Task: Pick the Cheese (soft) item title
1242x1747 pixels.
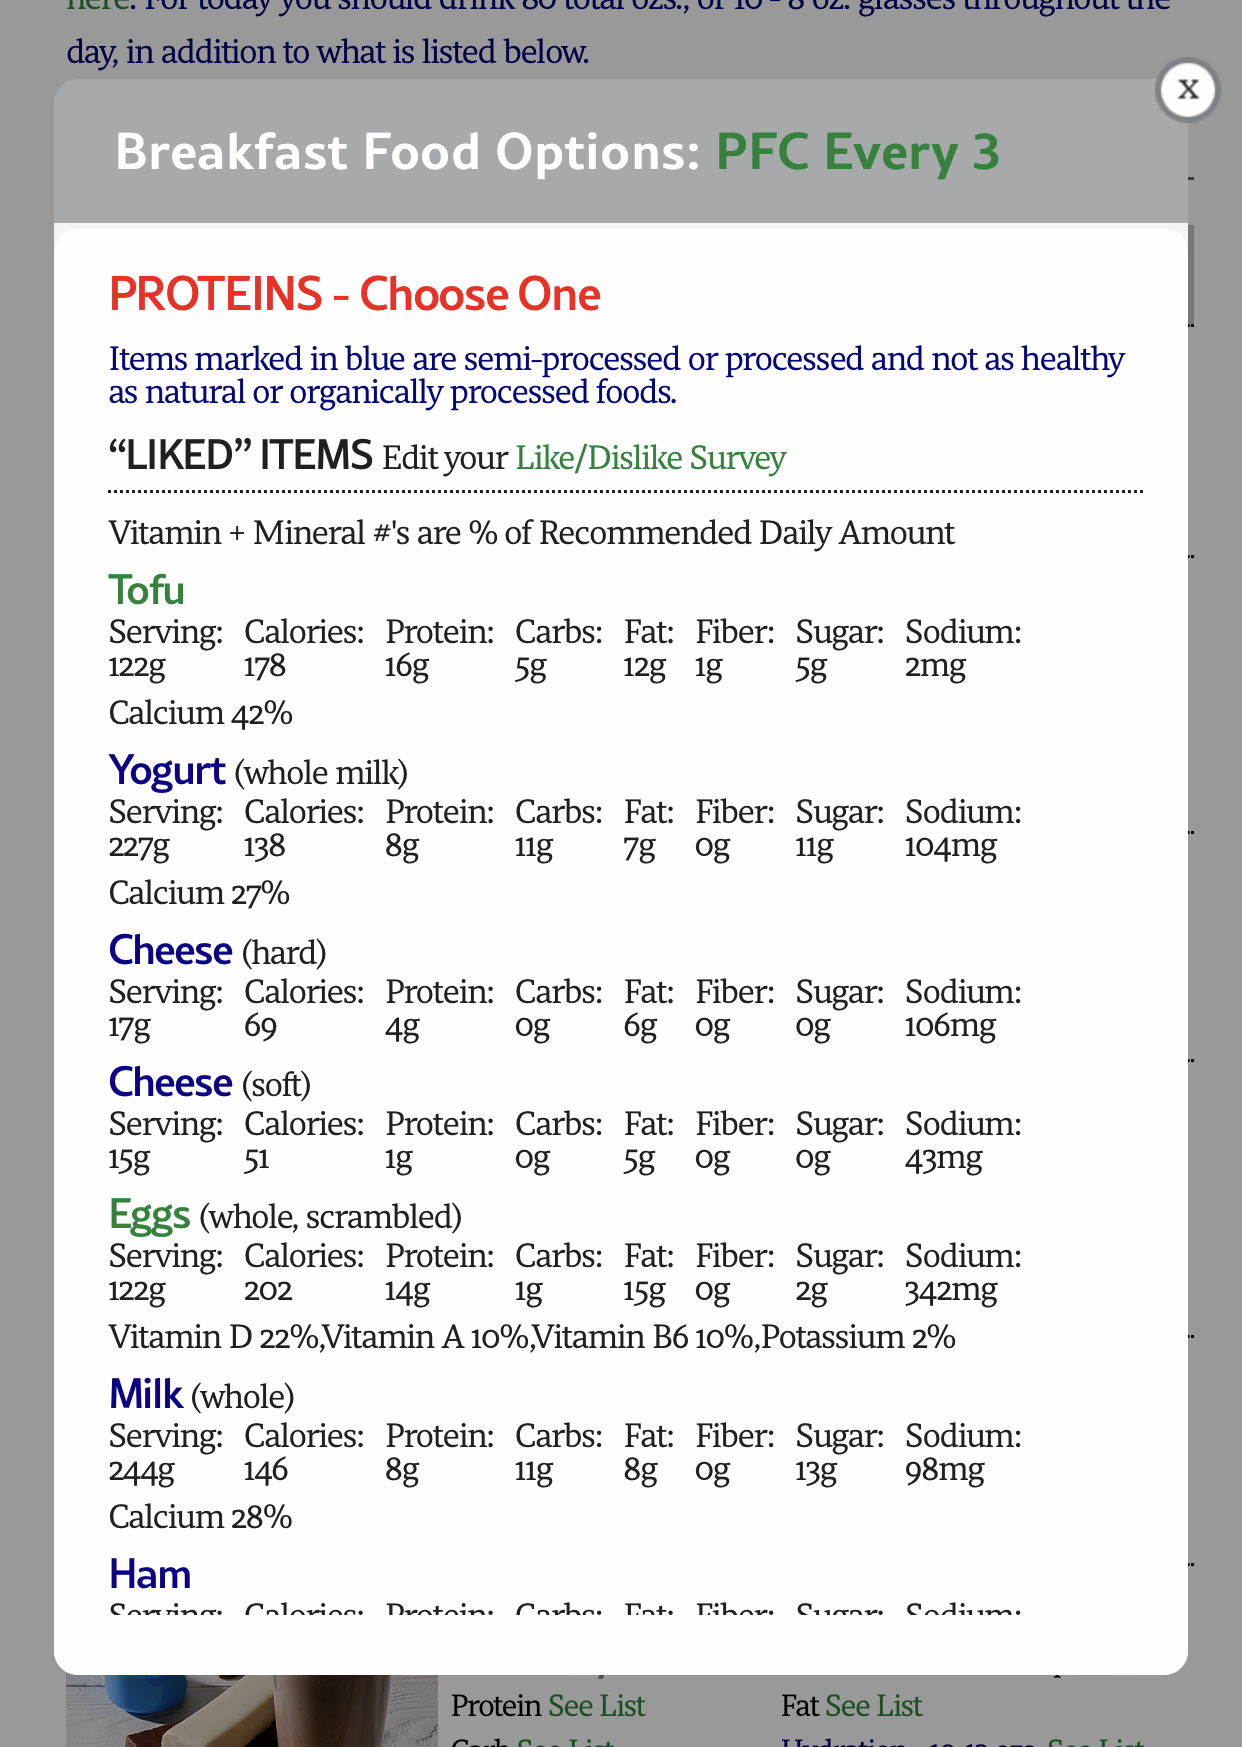Action: tap(171, 1083)
